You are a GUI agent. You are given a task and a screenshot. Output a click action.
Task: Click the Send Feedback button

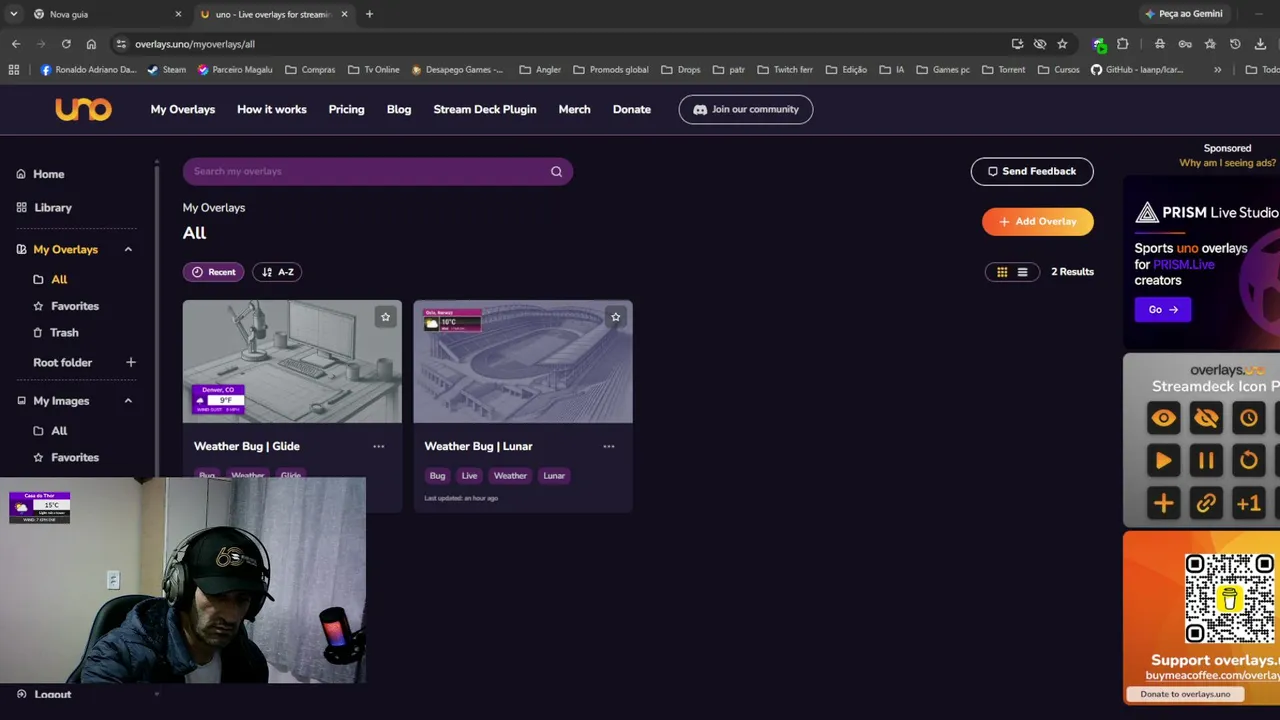1032,171
